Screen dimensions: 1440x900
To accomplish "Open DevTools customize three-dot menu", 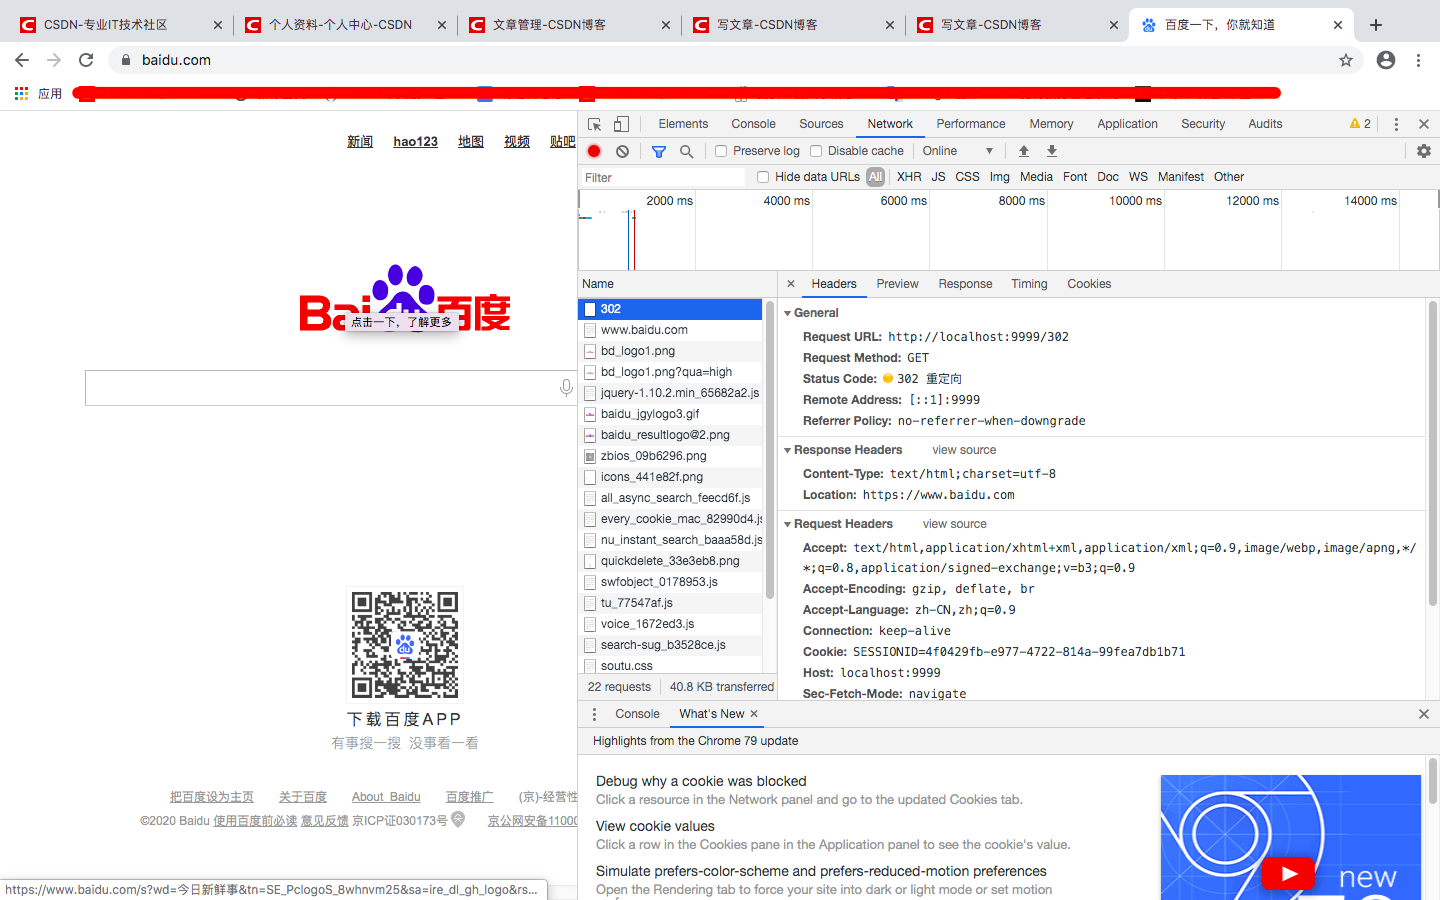I will coord(1396,124).
